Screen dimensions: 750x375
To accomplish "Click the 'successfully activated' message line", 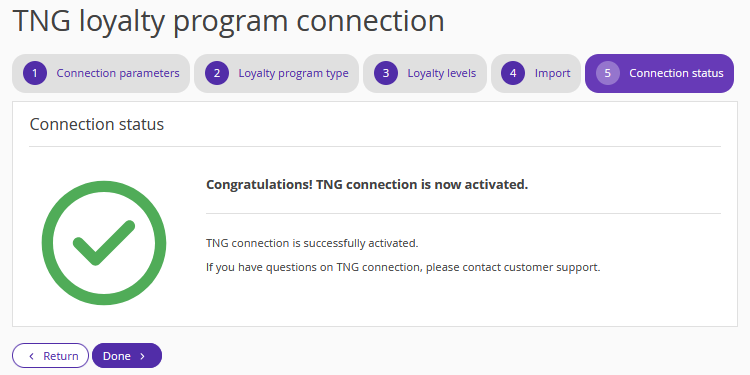I will [x=312, y=243].
